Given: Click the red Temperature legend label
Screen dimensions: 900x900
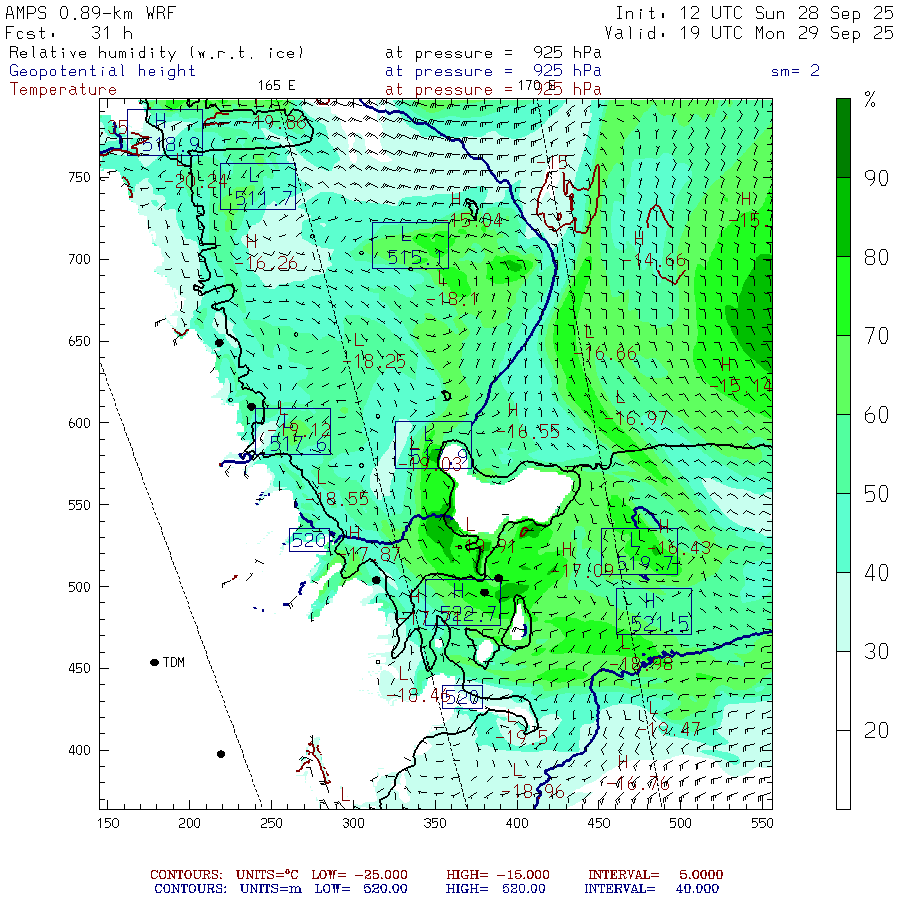Looking at the screenshot, I should point(63,89).
